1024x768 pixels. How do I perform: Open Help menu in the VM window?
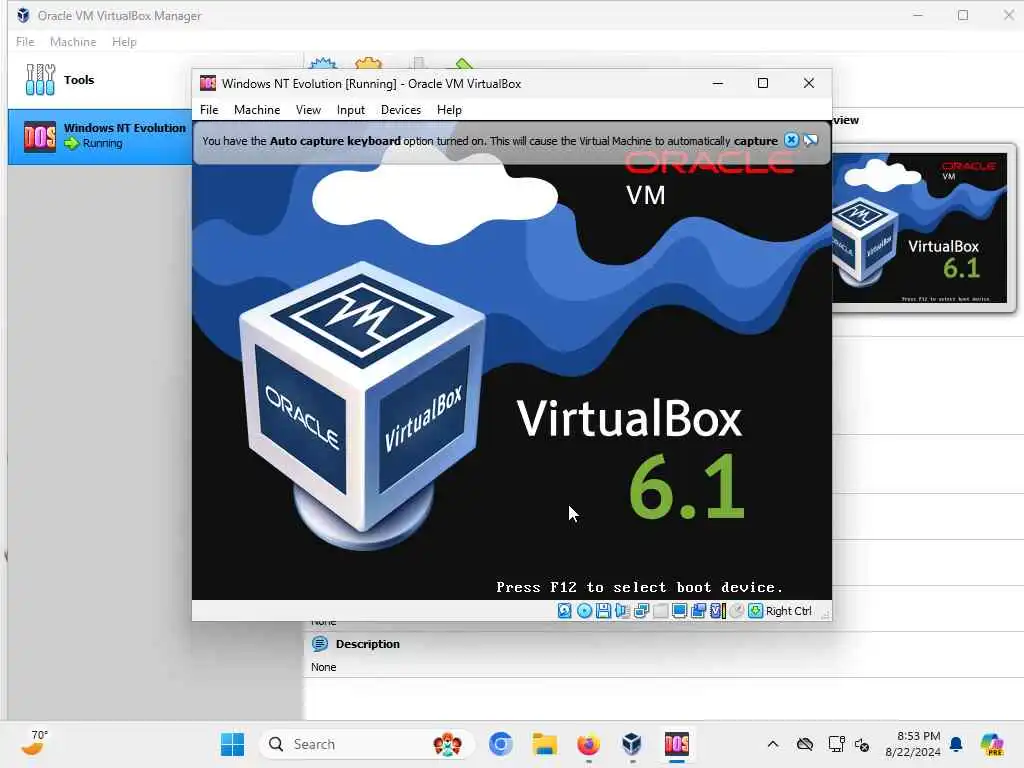click(x=449, y=110)
